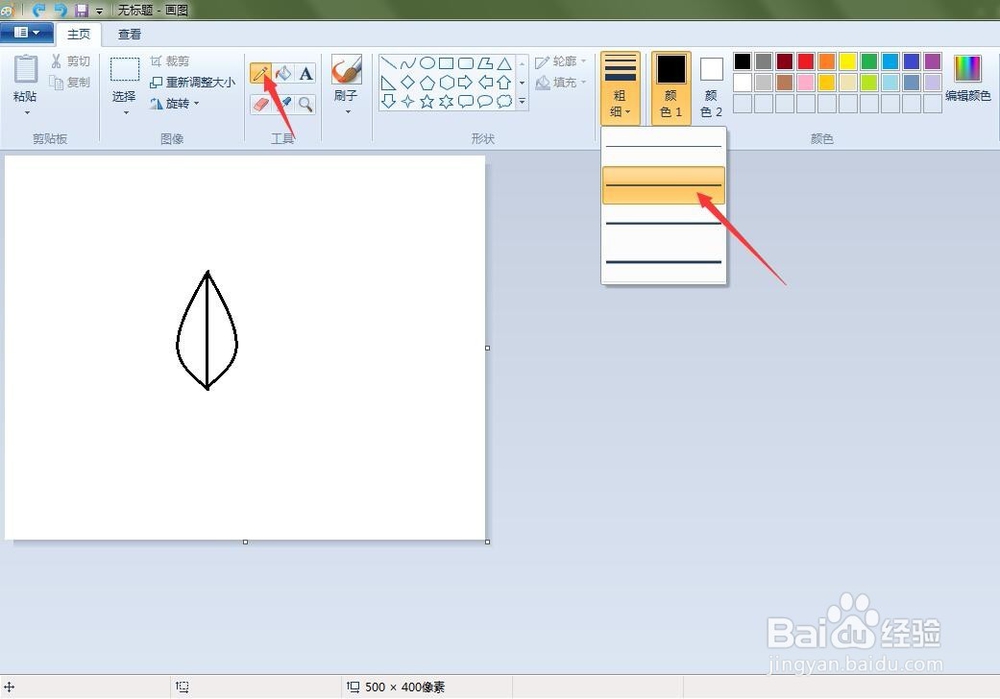Click the Select rectangle icon
1000x699 pixels.
tap(124, 69)
